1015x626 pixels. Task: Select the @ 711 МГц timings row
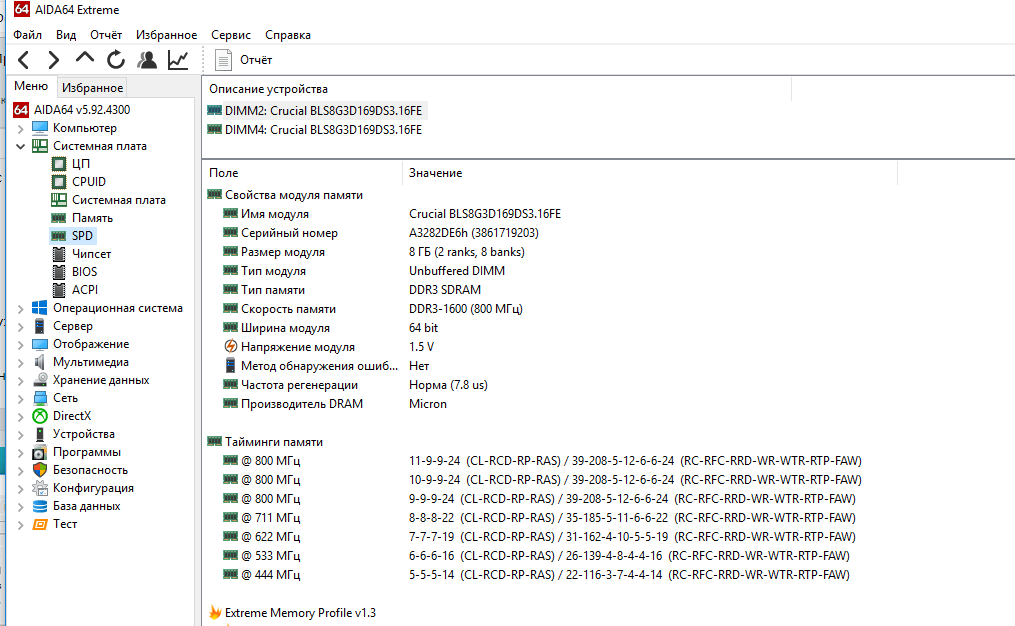(539, 518)
